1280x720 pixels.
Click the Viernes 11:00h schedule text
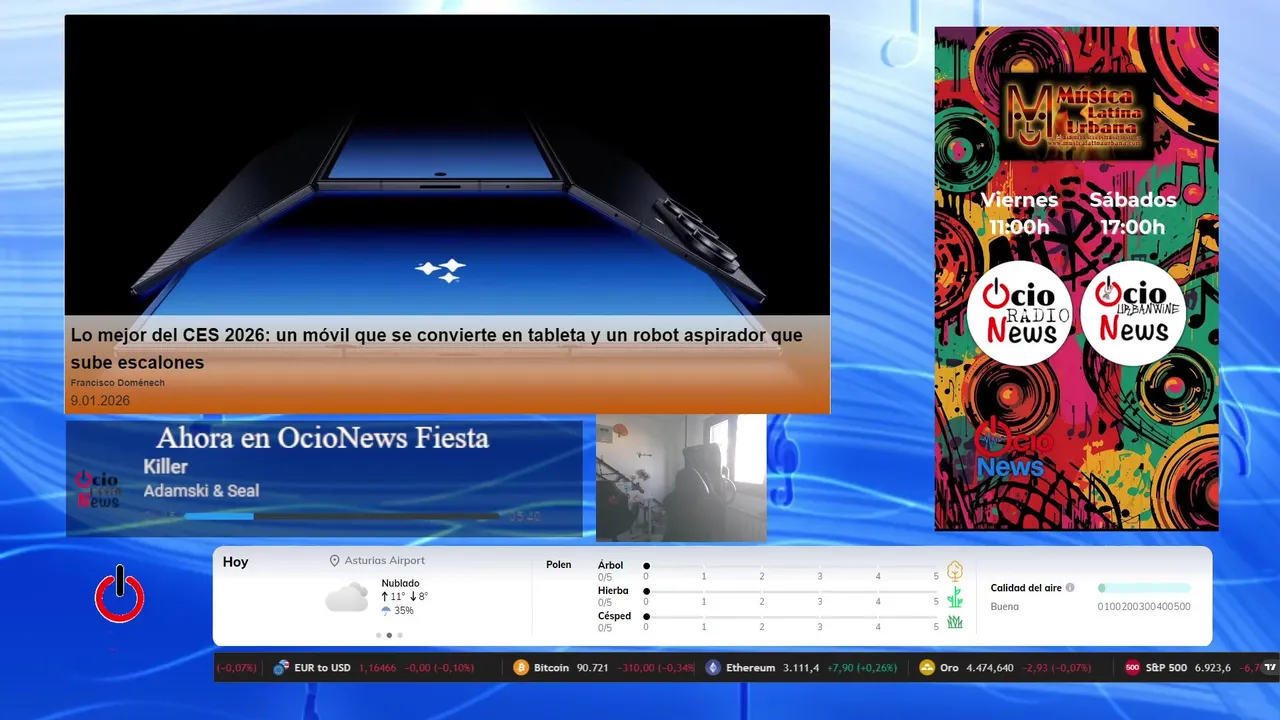[x=1019, y=213]
